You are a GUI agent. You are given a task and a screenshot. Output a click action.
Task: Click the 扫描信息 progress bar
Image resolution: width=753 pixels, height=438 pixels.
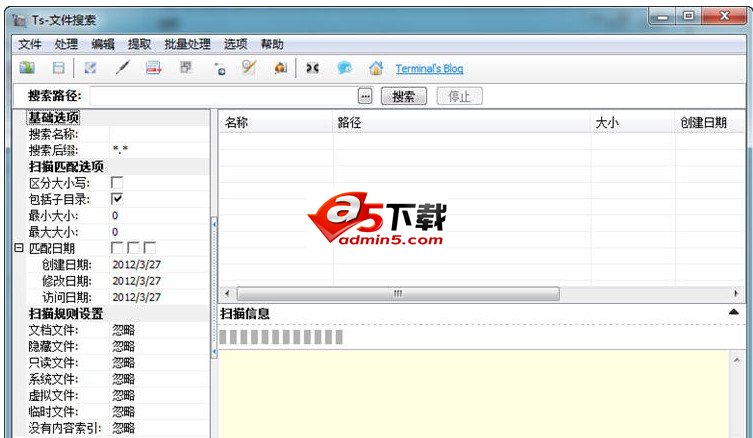281,337
